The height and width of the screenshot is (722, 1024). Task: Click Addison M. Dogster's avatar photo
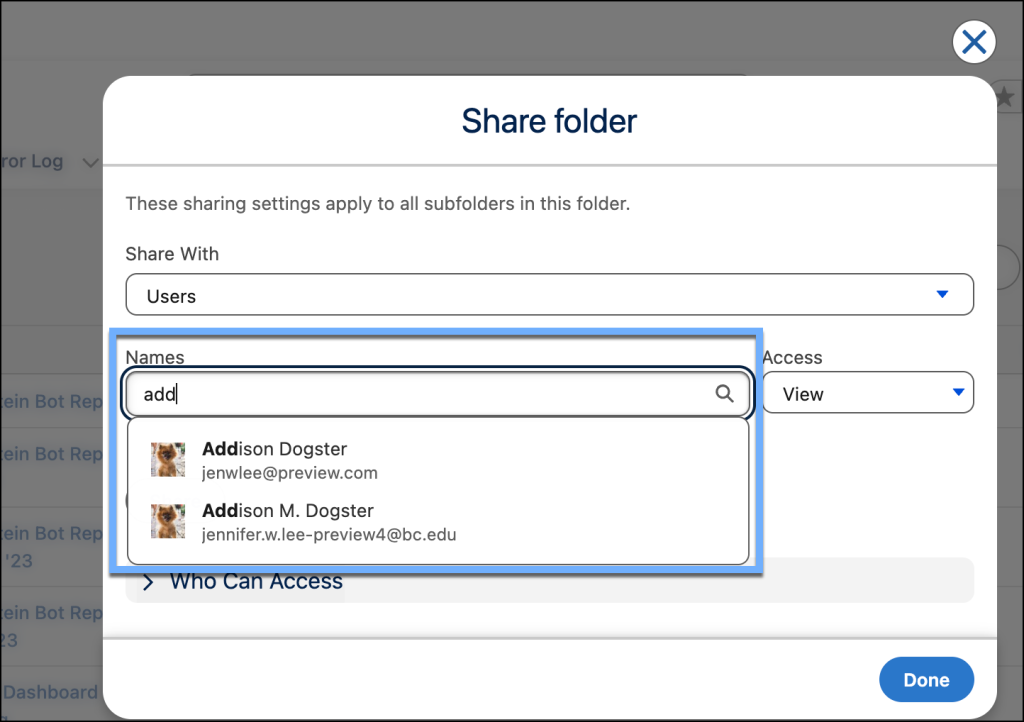168,521
